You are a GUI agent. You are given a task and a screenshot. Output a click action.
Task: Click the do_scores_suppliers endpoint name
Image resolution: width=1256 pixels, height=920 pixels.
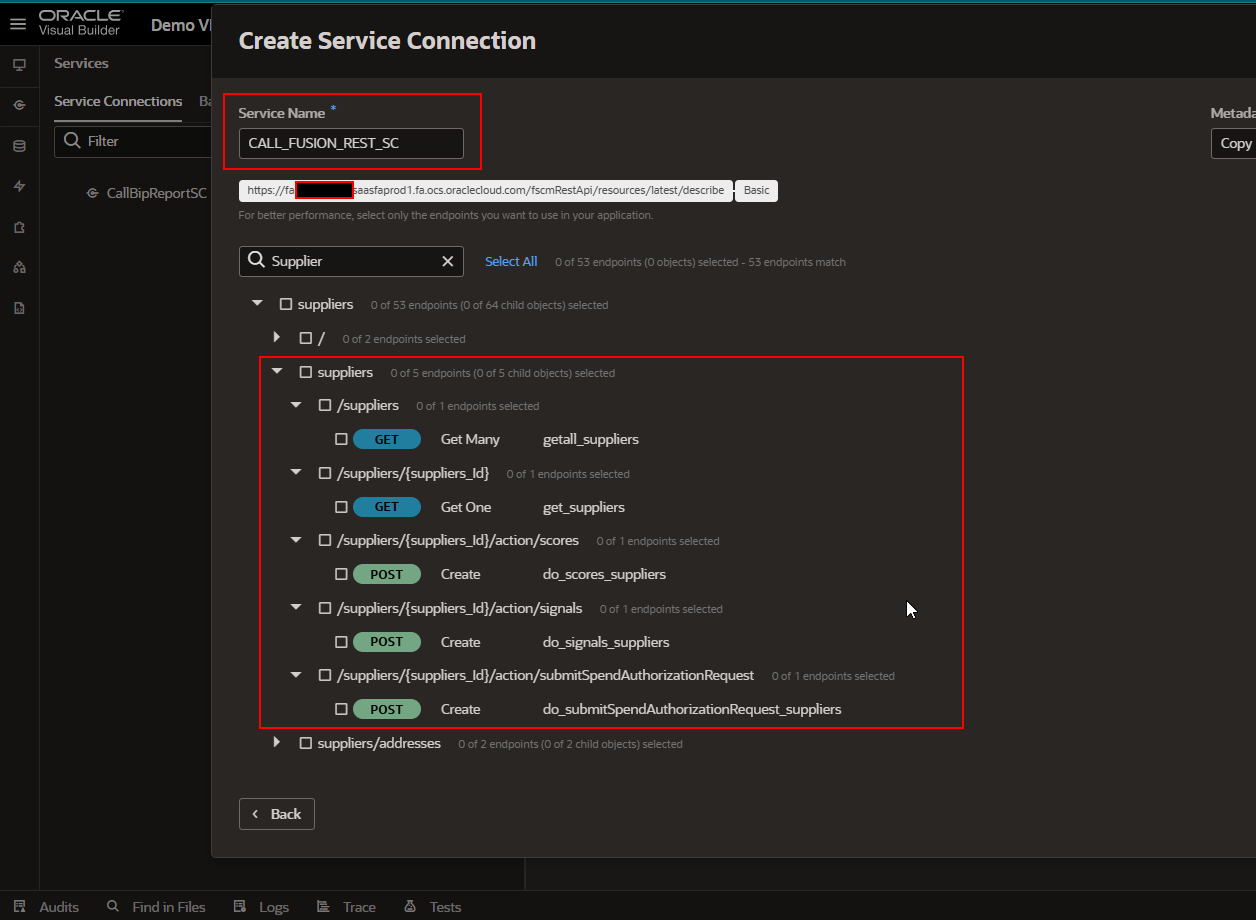point(604,574)
